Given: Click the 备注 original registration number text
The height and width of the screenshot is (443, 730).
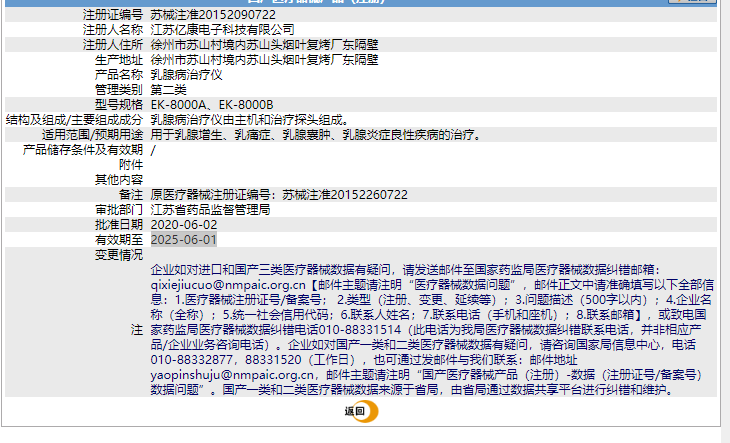Looking at the screenshot, I should pyautogui.click(x=279, y=194).
